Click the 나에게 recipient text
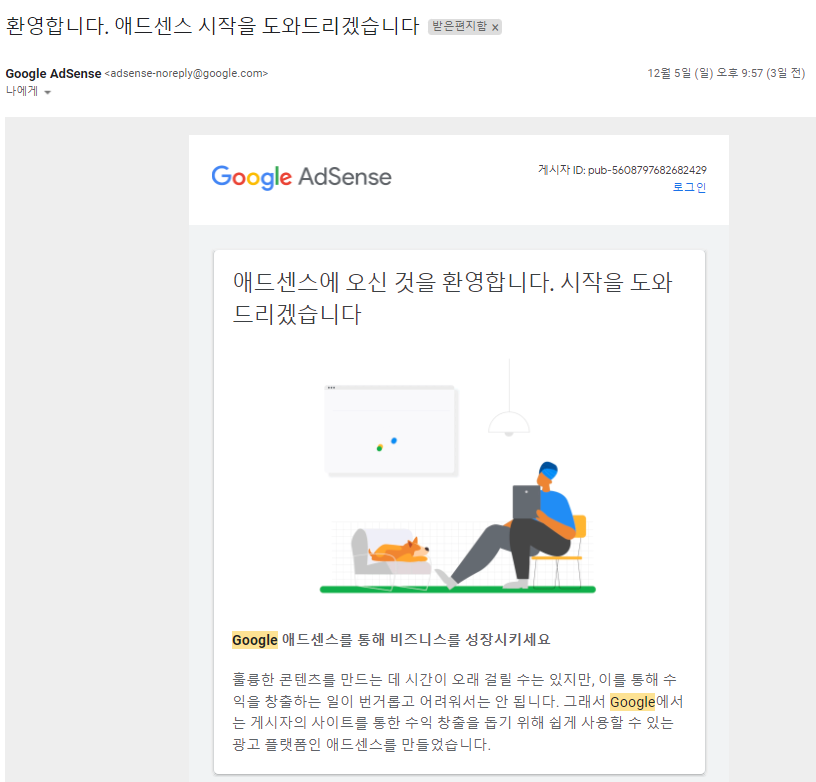This screenshot has height=782, width=816. click(22, 91)
